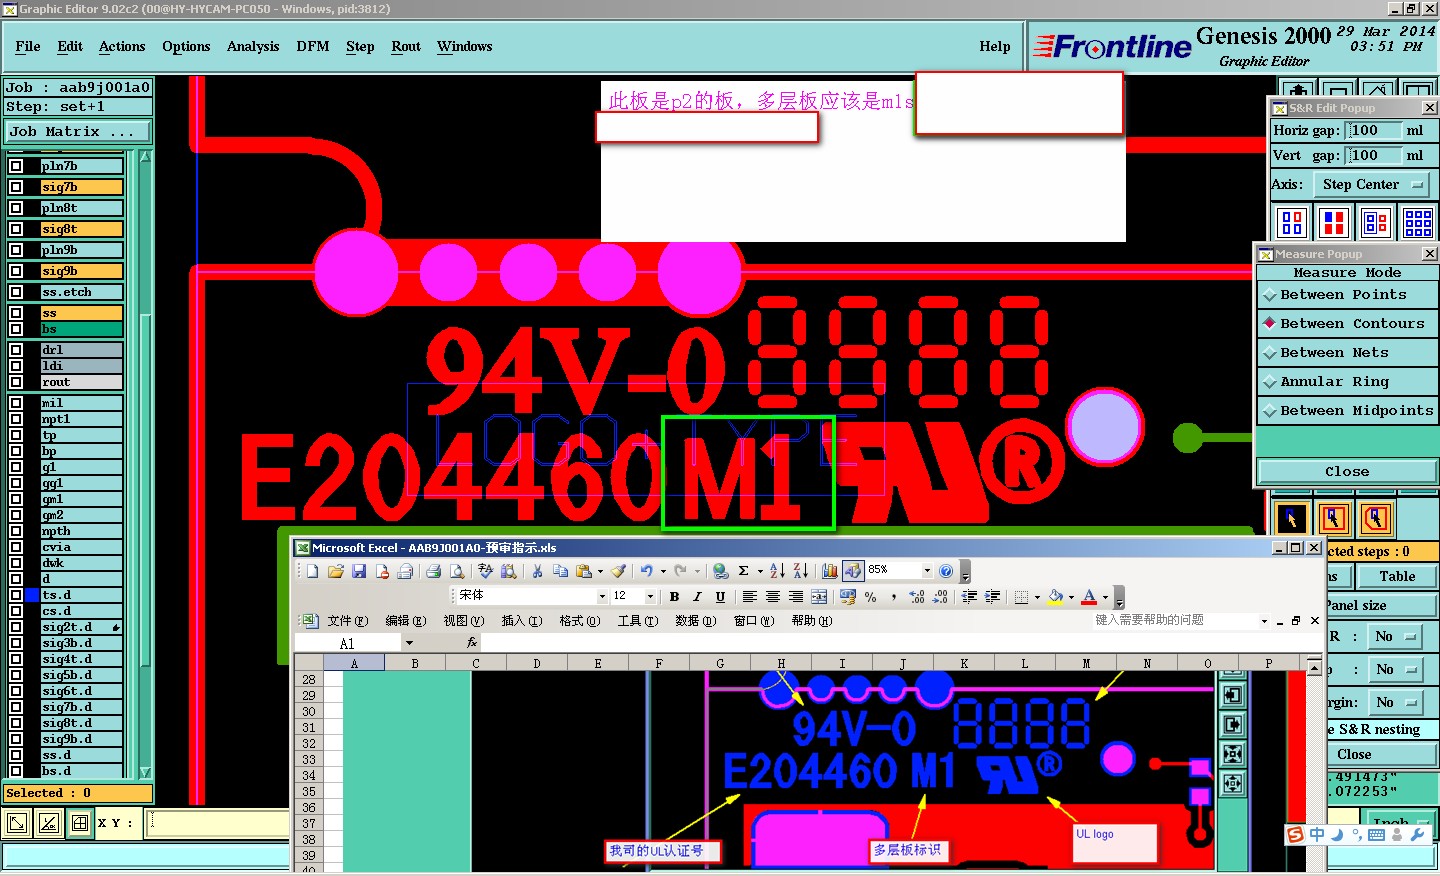Open the DFM menu
The image size is (1440, 876).
[x=313, y=47]
